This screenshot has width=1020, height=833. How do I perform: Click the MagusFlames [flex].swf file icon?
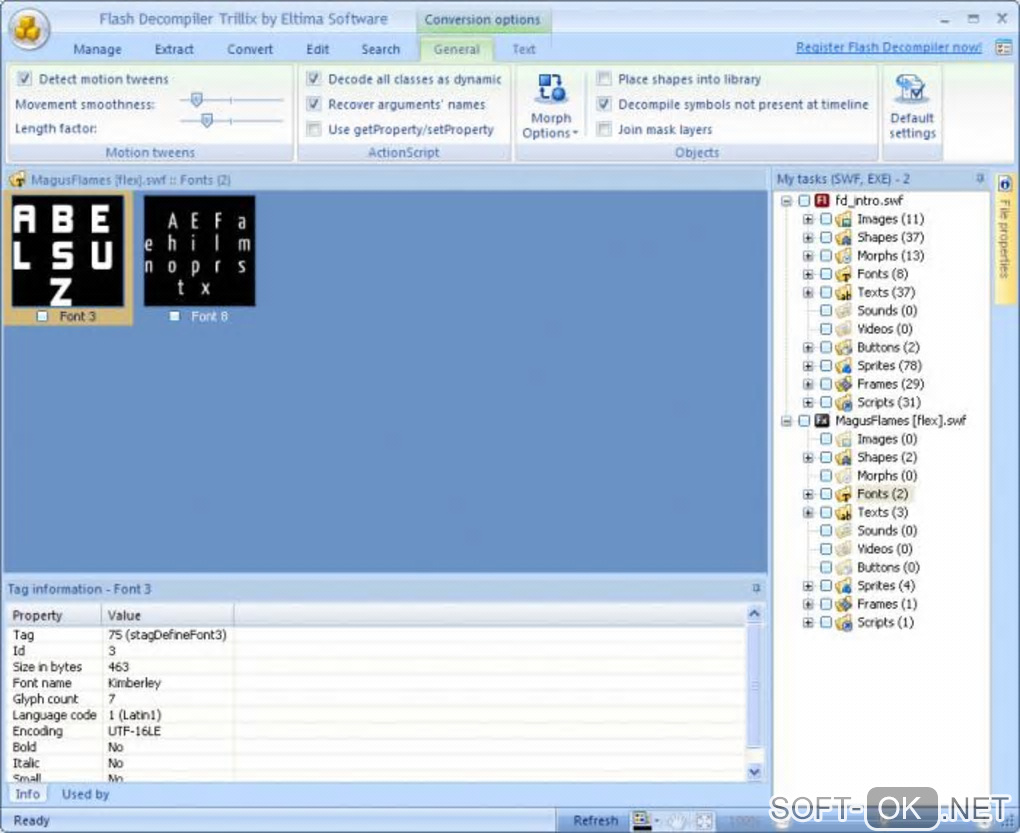tap(822, 421)
